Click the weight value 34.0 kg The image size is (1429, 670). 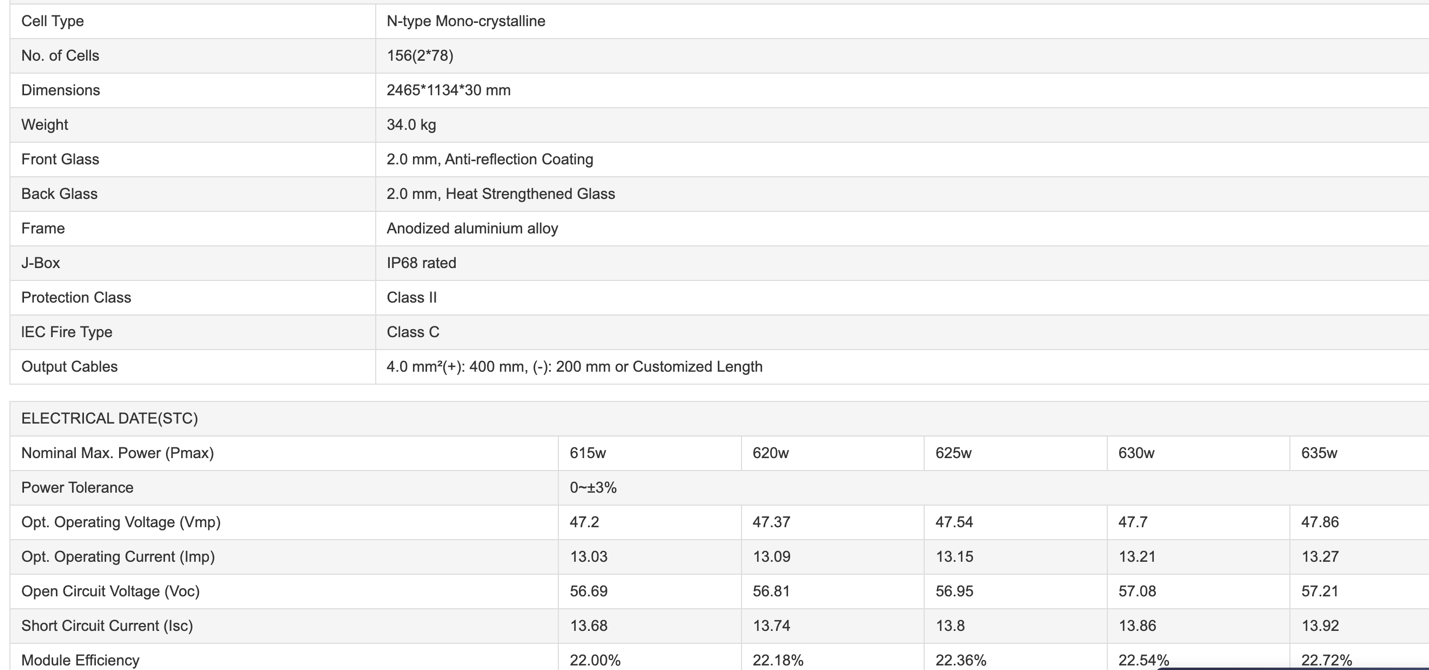click(x=411, y=125)
